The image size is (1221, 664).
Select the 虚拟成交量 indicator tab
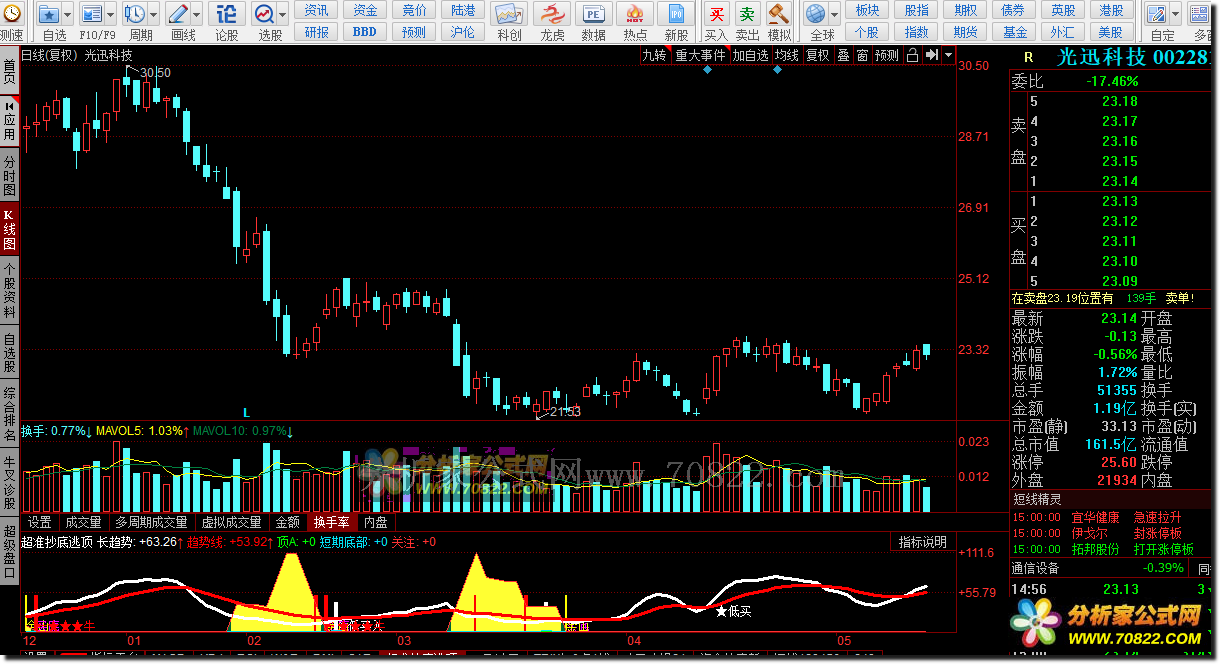[232, 522]
